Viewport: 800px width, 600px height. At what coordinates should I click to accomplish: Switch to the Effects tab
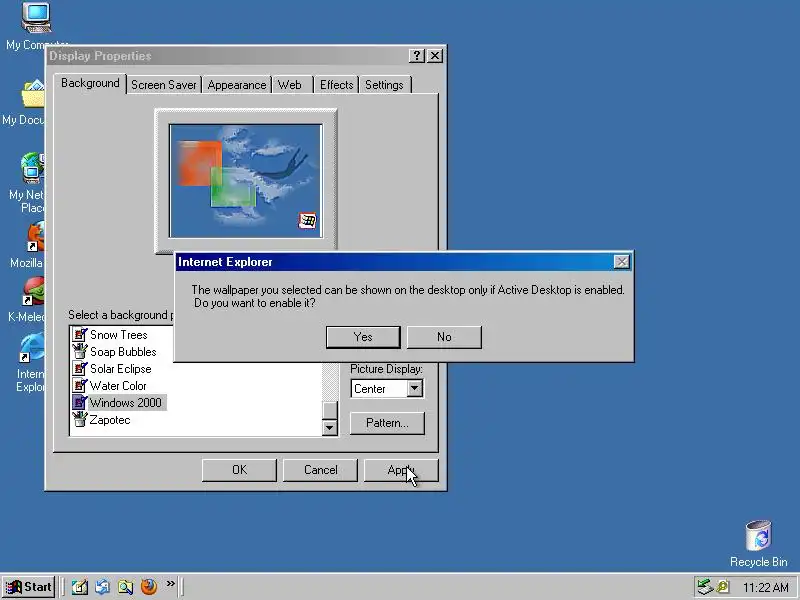(x=337, y=85)
